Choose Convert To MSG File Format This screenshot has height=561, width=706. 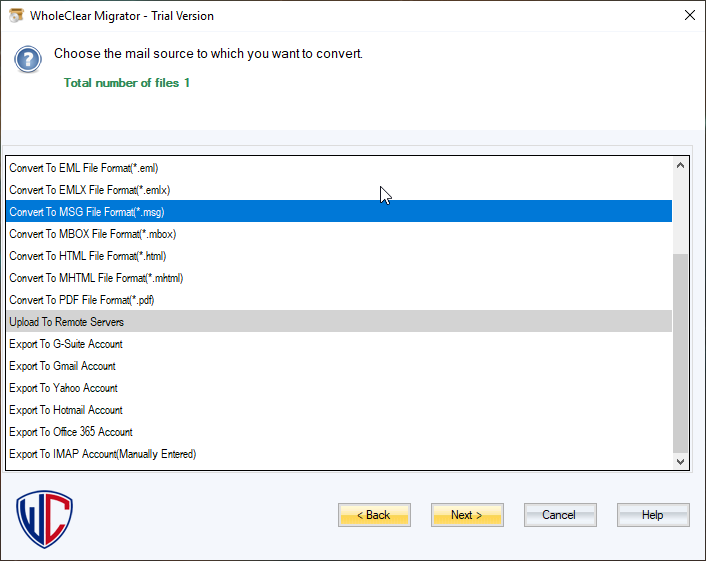point(87,212)
